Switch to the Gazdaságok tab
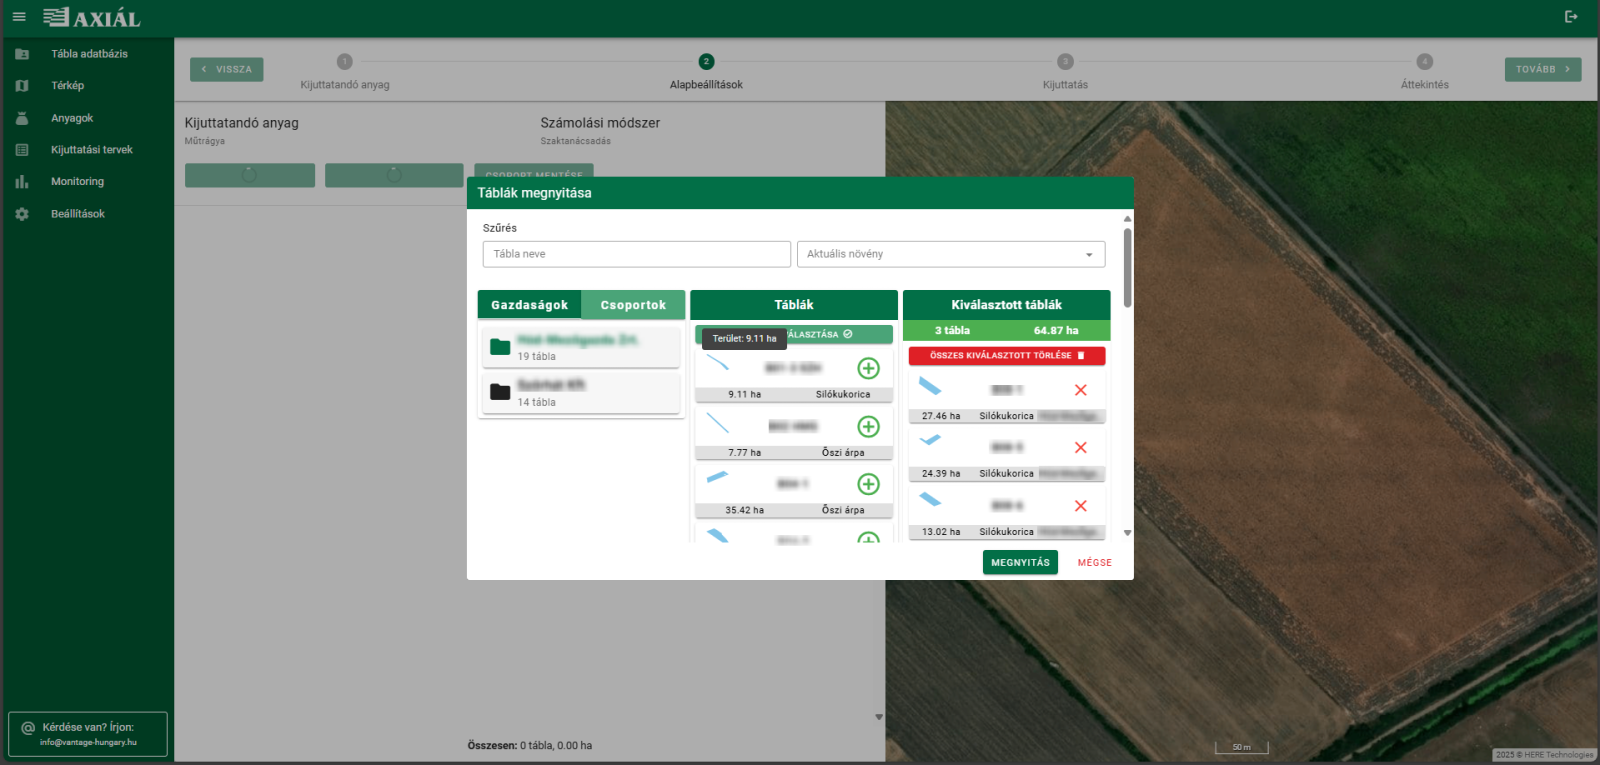This screenshot has width=1600, height=765. pos(530,305)
